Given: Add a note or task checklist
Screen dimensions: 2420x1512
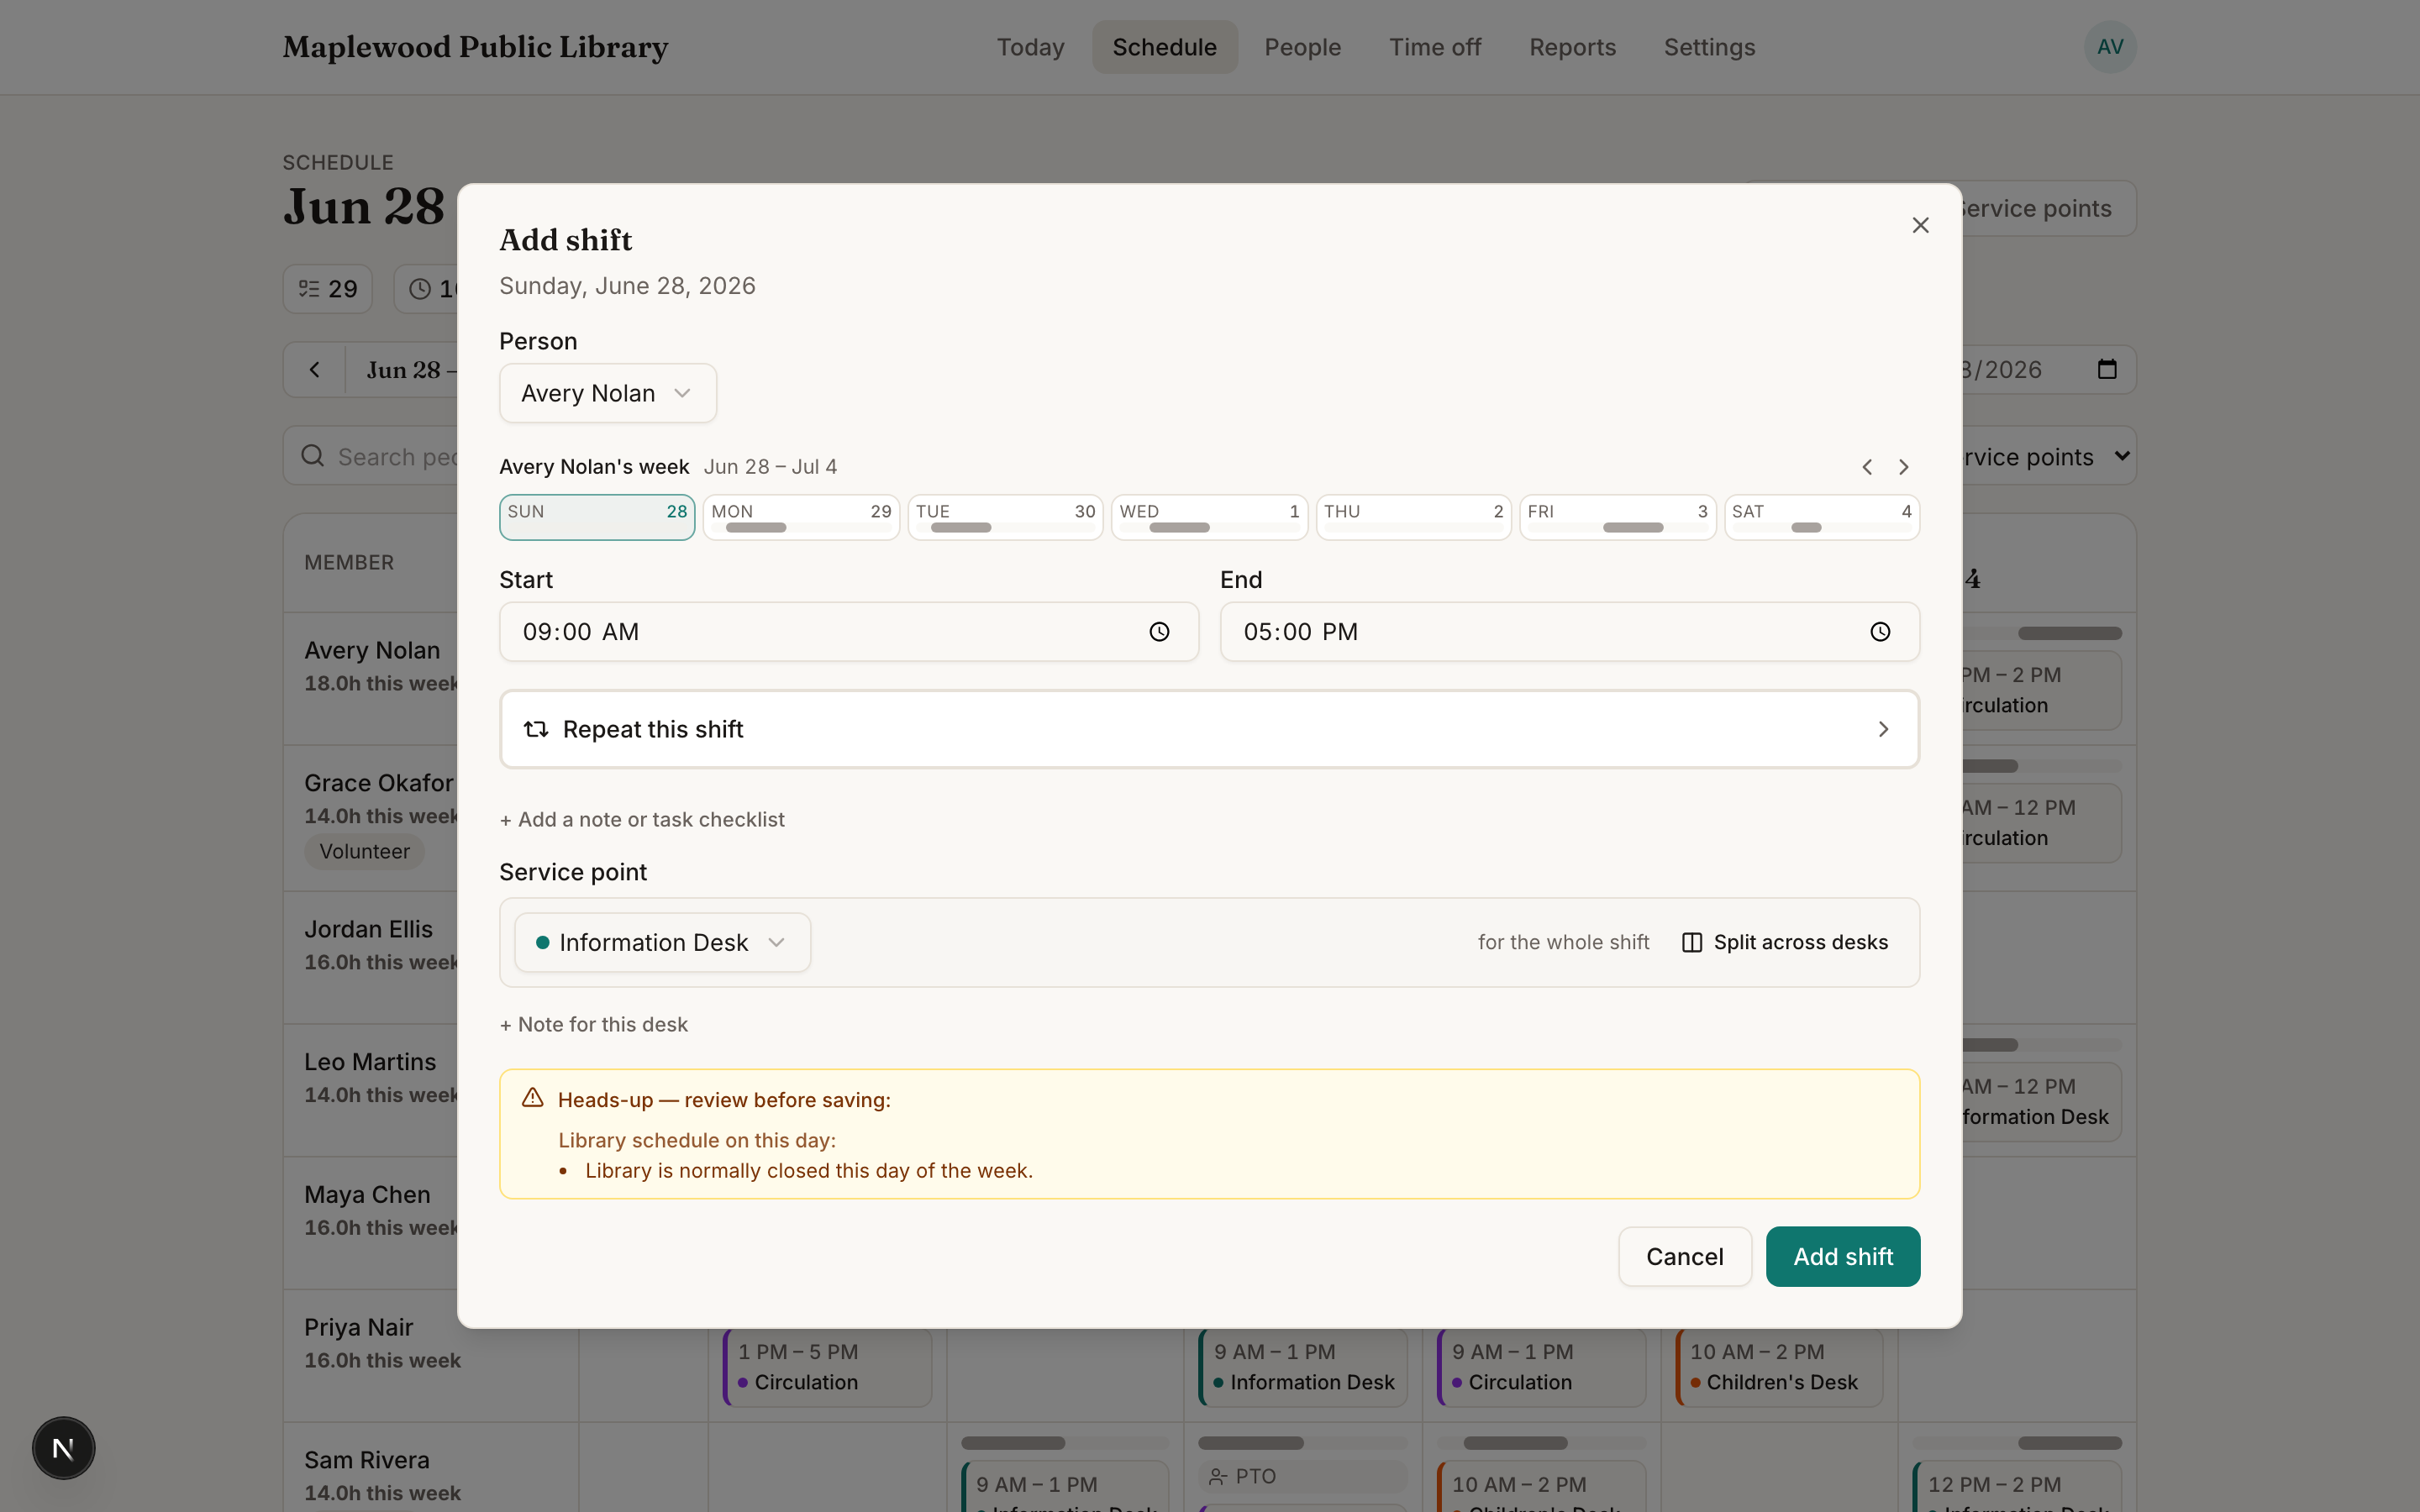Looking at the screenshot, I should pos(642,819).
